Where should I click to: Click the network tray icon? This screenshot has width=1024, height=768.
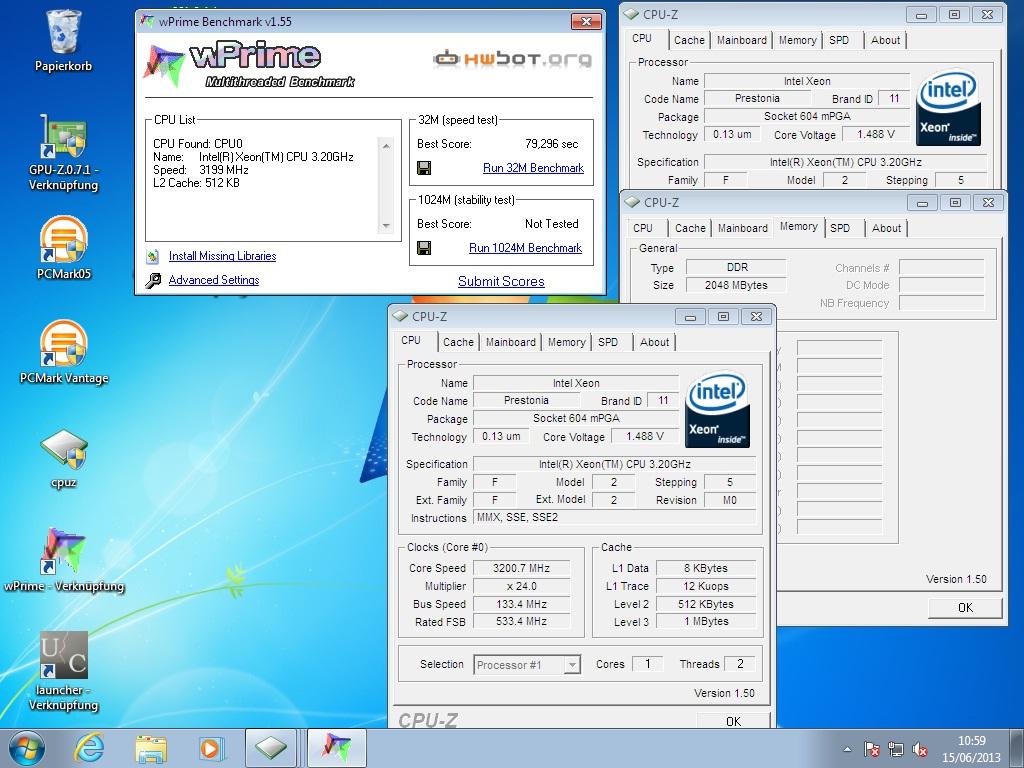896,749
